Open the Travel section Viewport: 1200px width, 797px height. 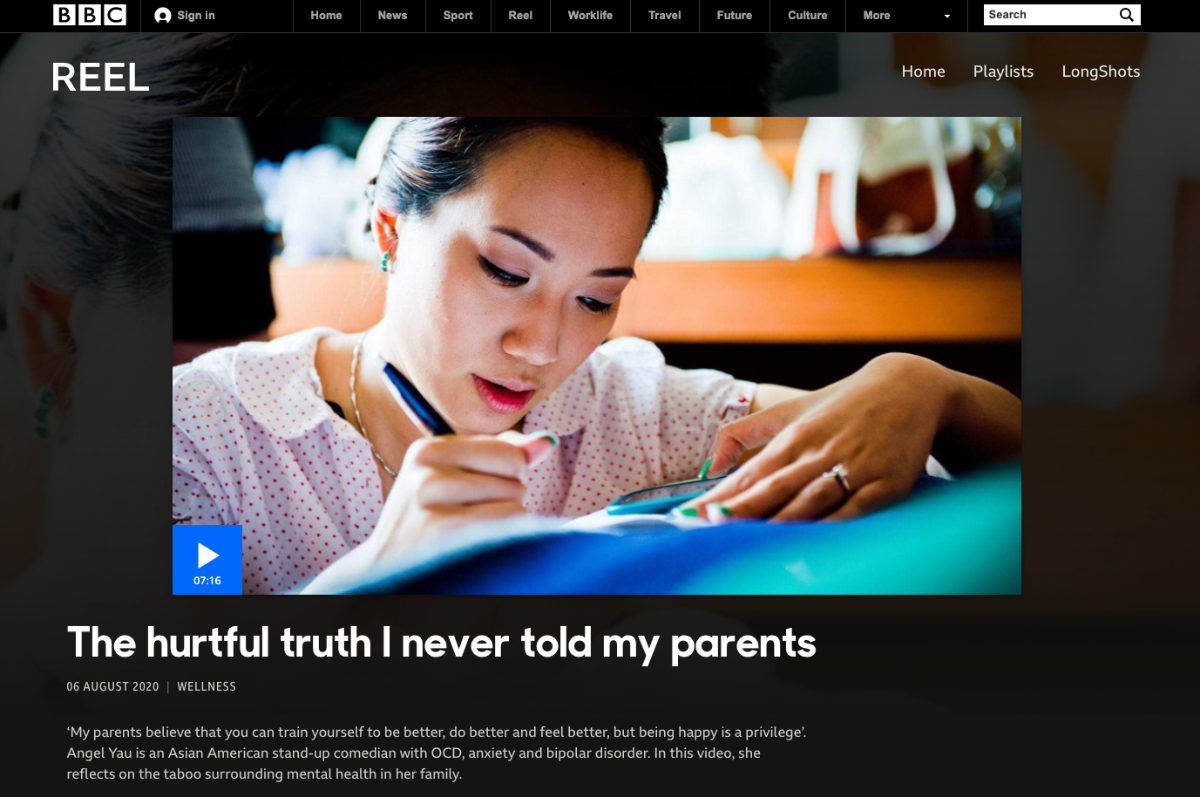[665, 15]
